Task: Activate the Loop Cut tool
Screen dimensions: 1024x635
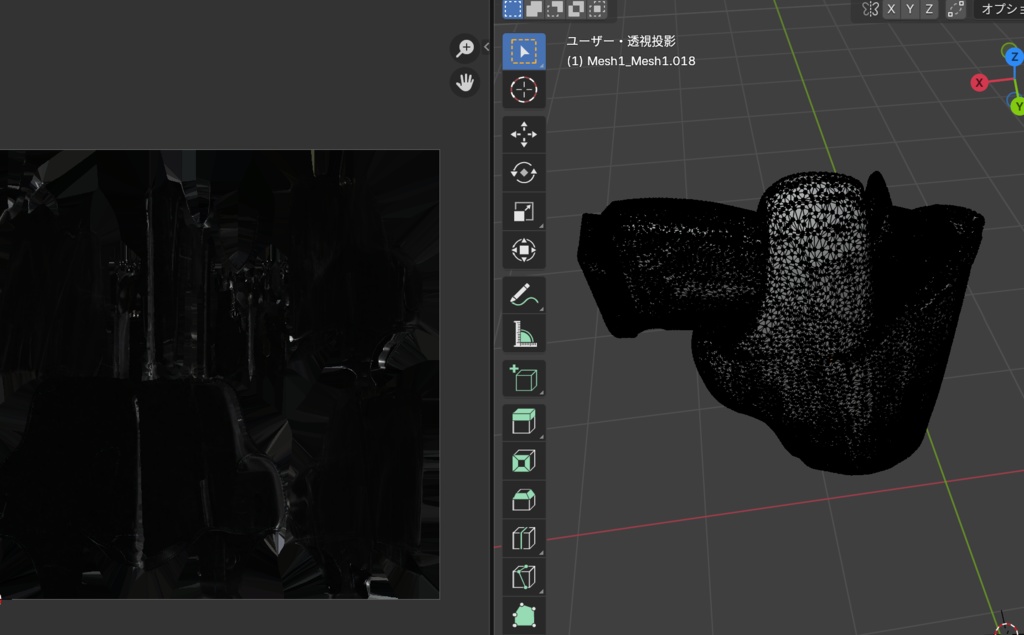Action: (523, 539)
